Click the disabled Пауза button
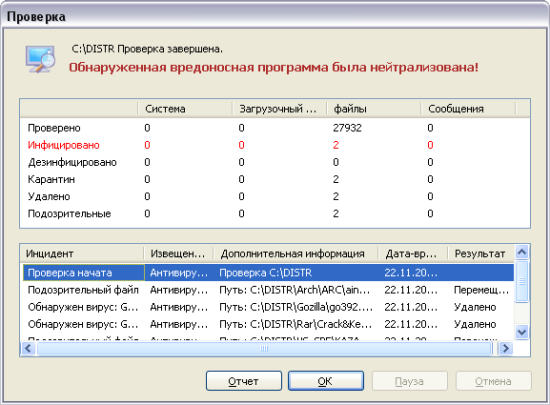Screen dimensions: 550x405 tap(409, 381)
